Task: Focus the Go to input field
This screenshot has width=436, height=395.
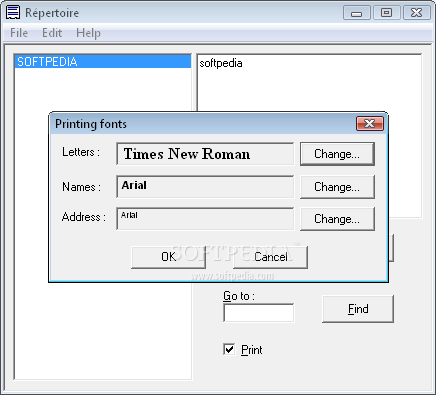Action: [x=259, y=313]
